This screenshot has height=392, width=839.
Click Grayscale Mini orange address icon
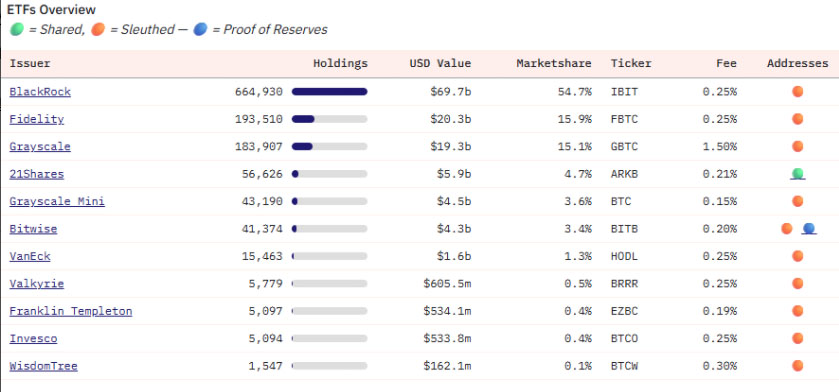click(x=798, y=201)
